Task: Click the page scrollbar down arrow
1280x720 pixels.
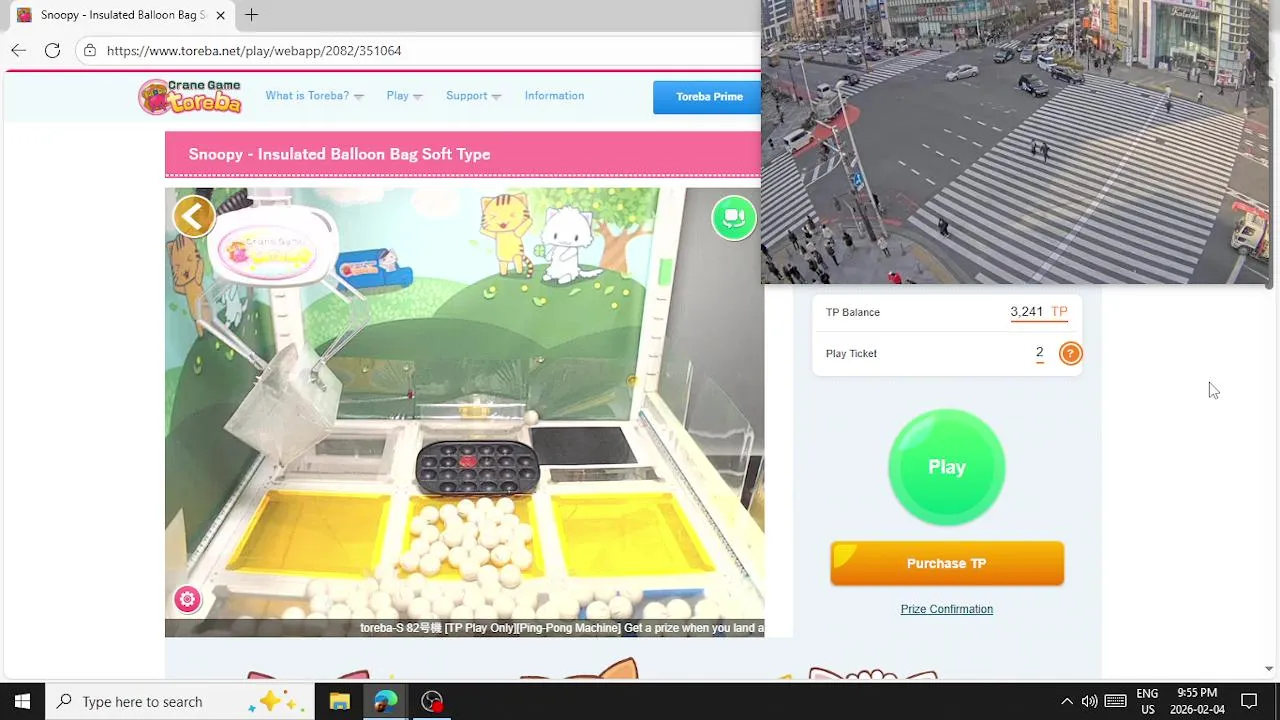Action: click(x=1269, y=669)
